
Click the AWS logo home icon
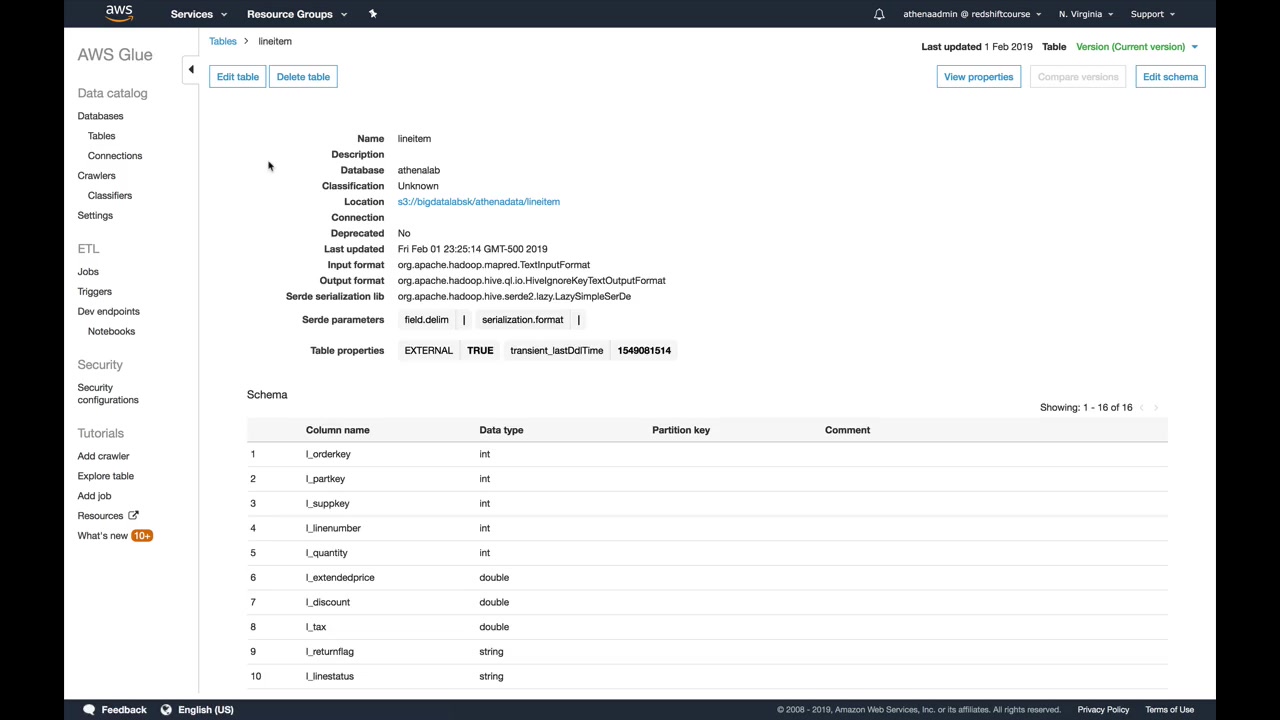118,14
